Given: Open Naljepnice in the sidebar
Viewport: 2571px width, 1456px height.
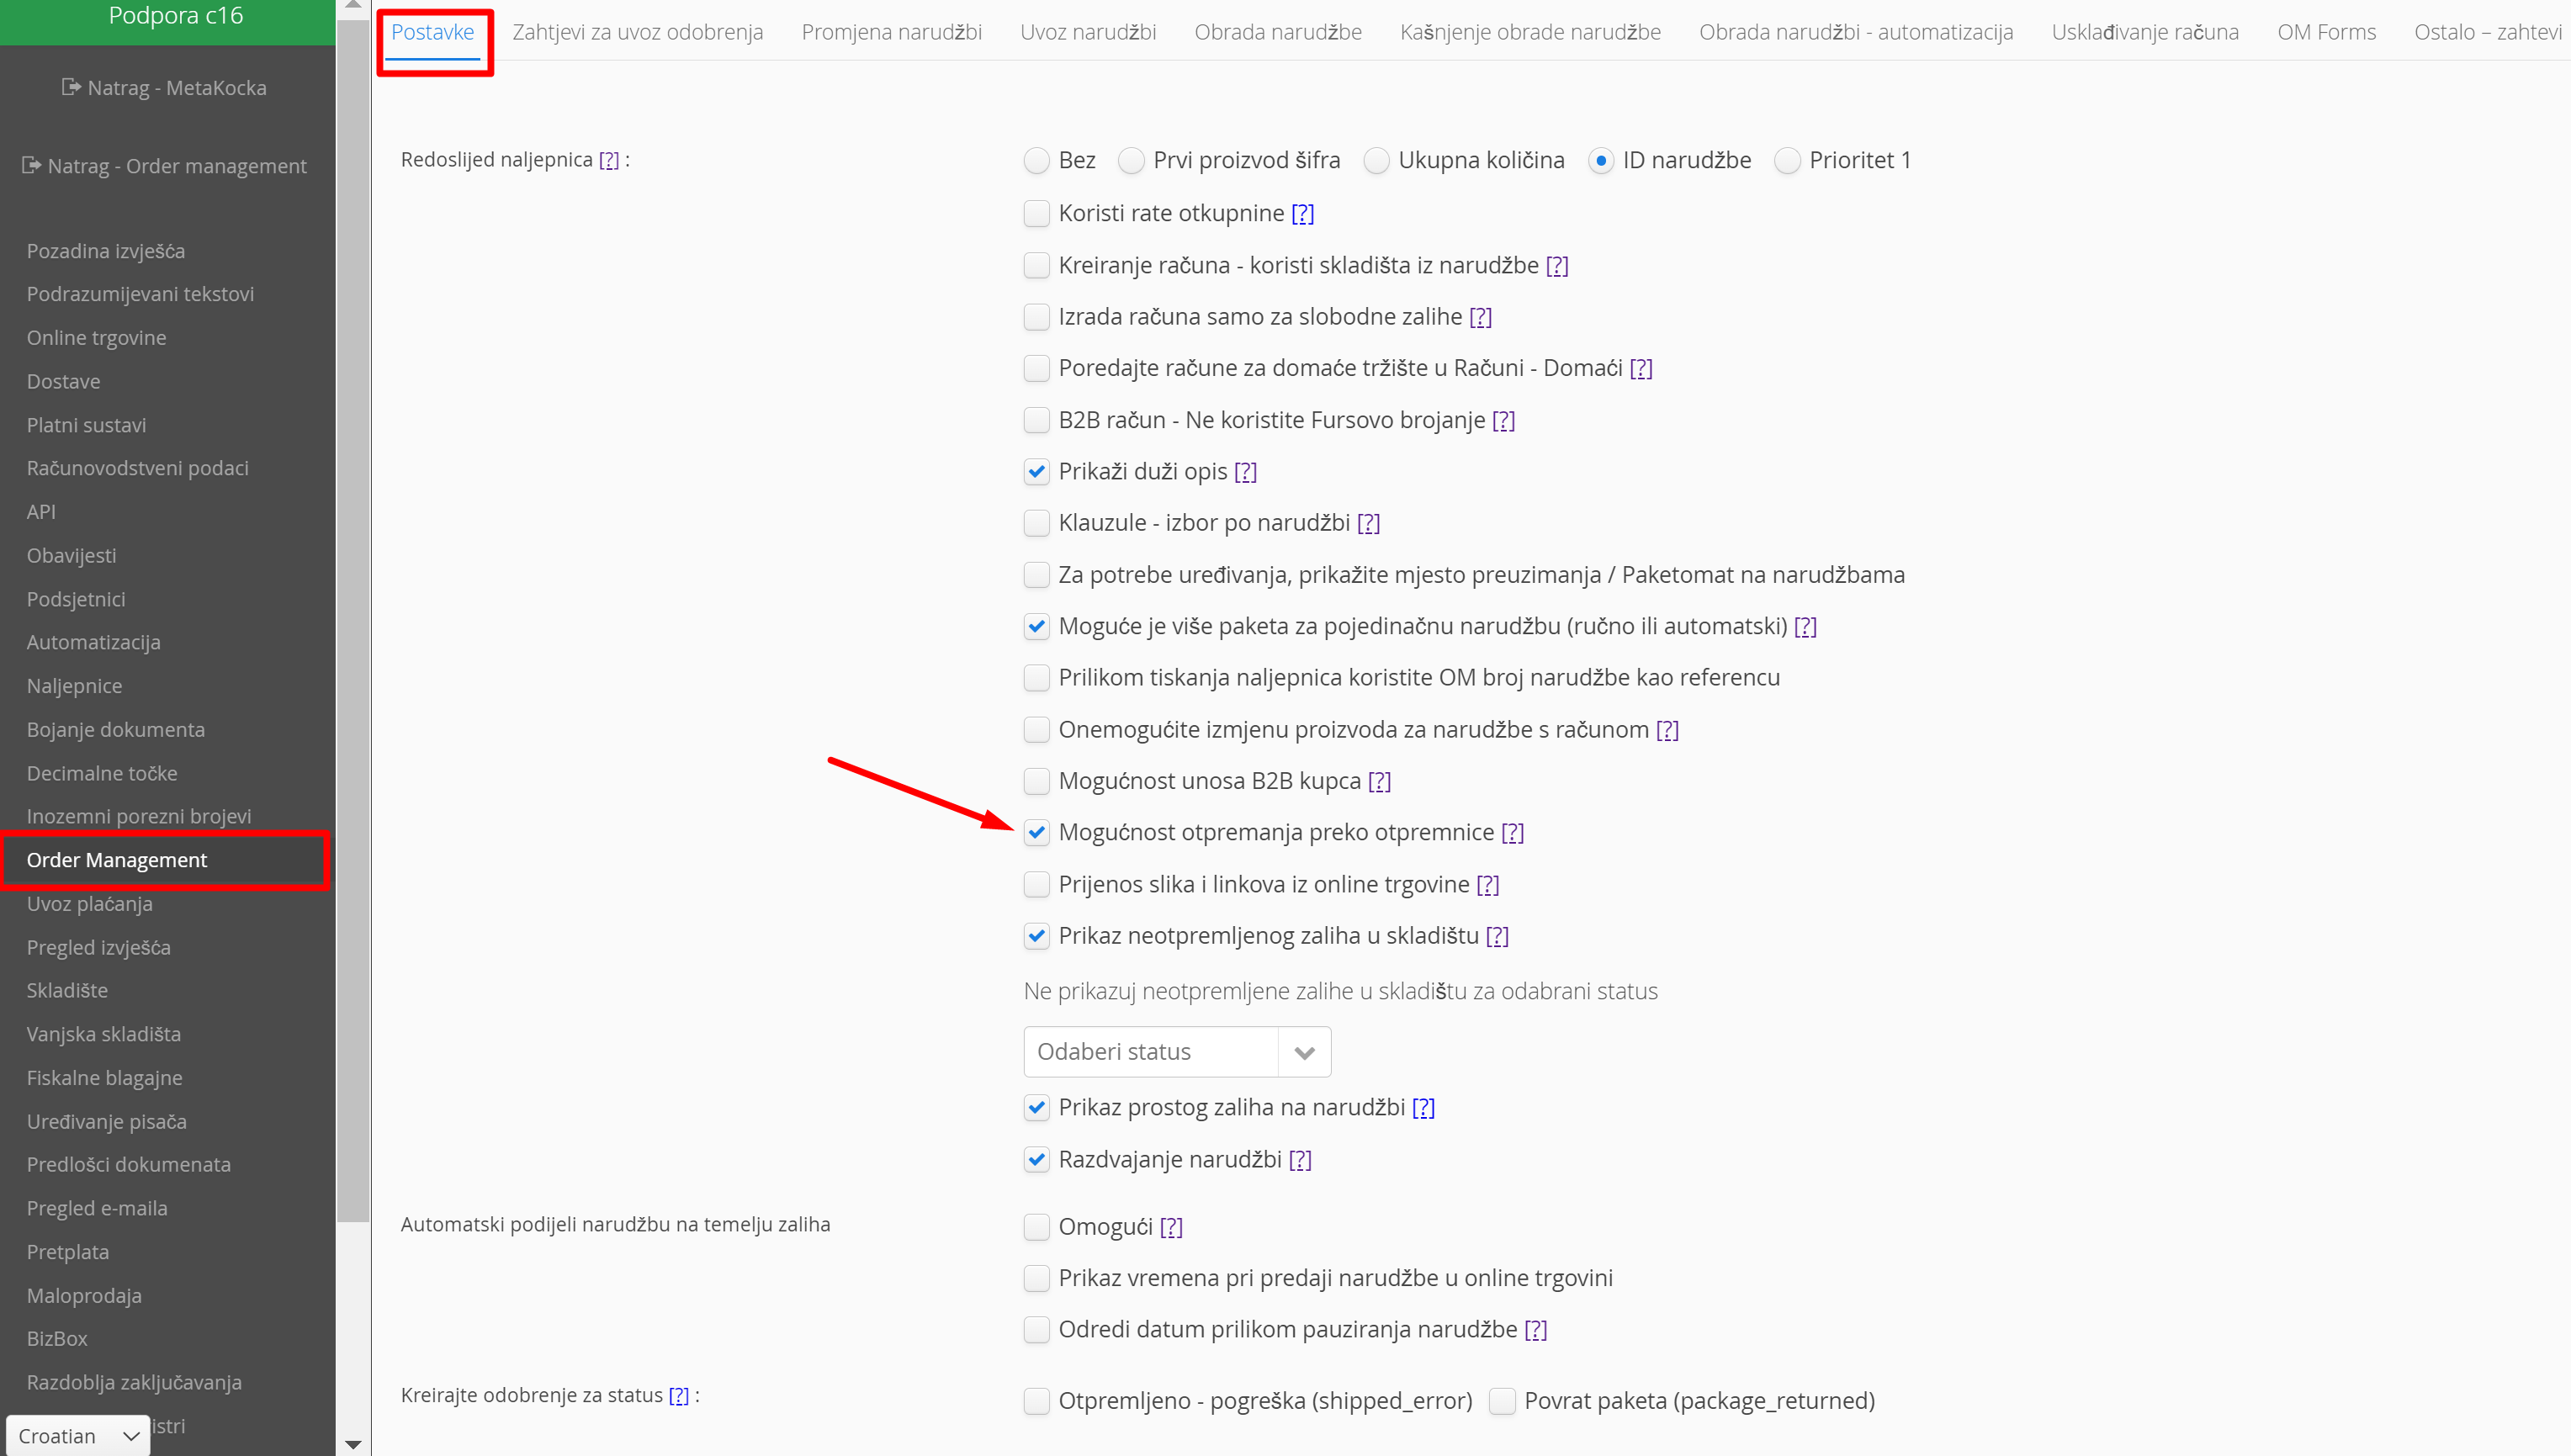Looking at the screenshot, I should point(74,686).
